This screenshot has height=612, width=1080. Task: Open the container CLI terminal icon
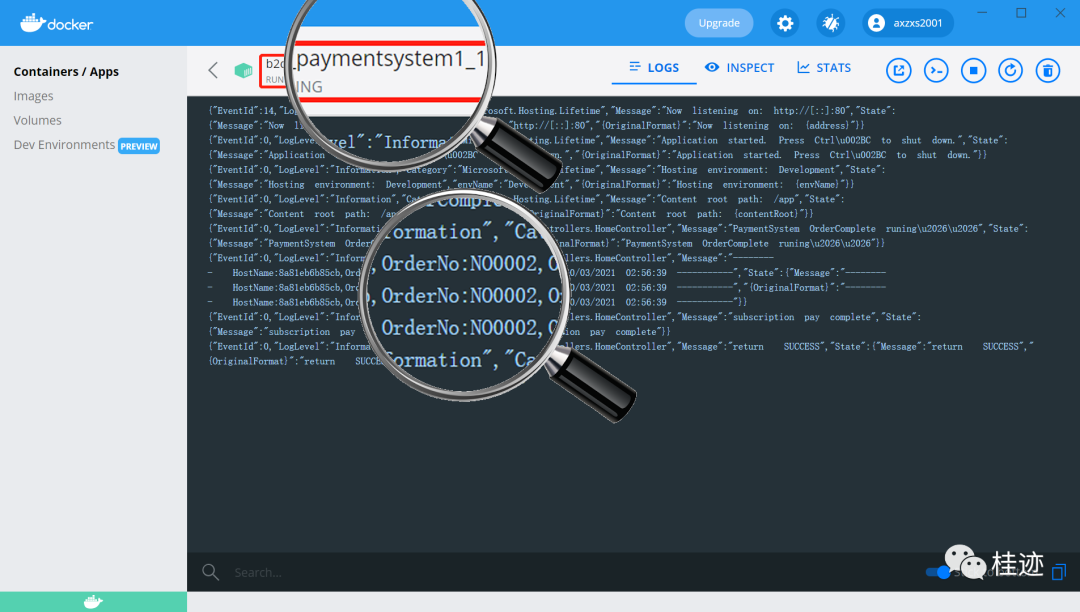click(936, 70)
